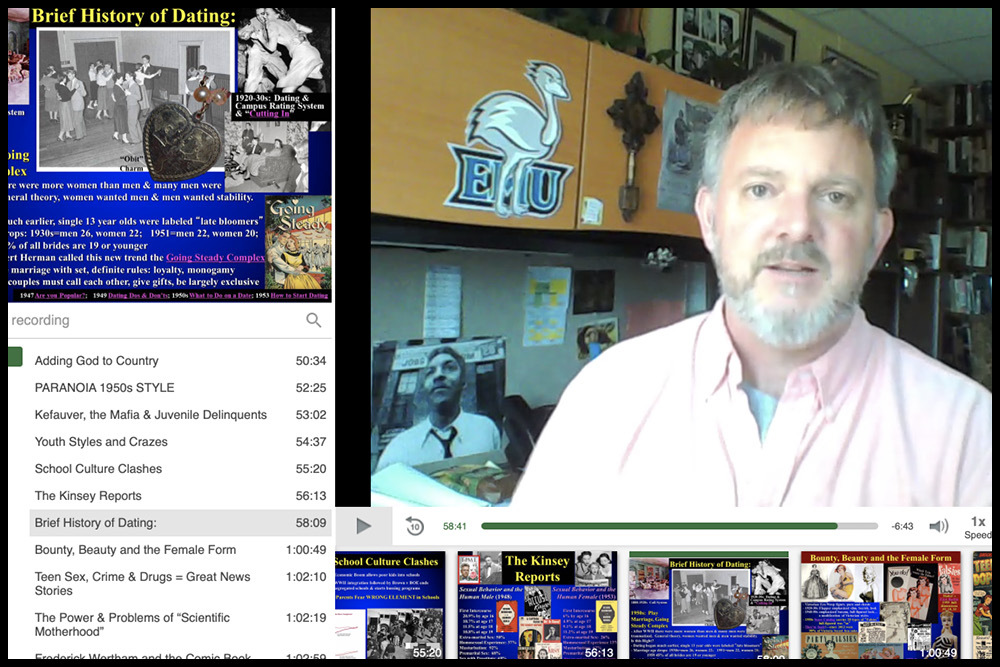The width and height of the screenshot is (1000, 667).
Task: Open the Bounty, Beauty slide thumbnail
Action: pyautogui.click(x=880, y=604)
